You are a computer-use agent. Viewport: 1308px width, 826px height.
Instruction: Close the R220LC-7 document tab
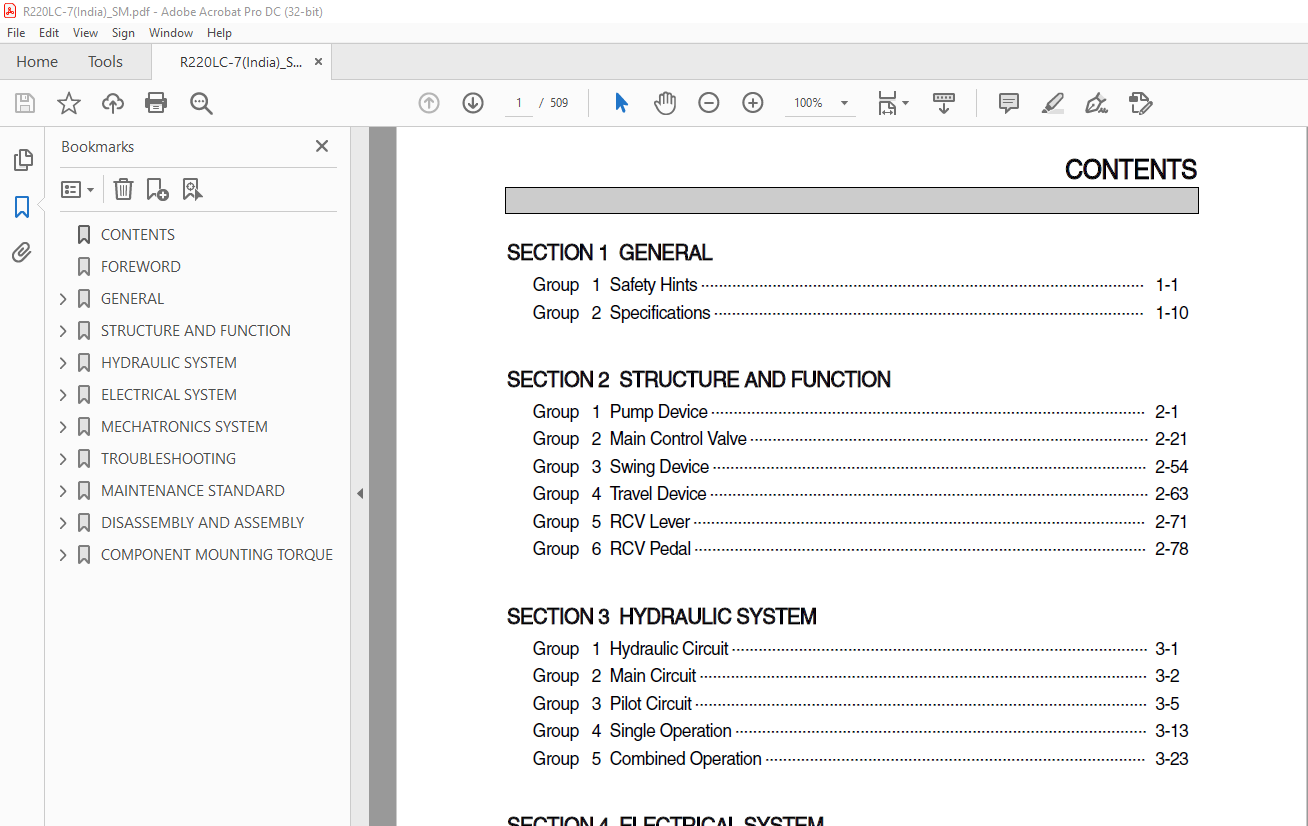[319, 62]
